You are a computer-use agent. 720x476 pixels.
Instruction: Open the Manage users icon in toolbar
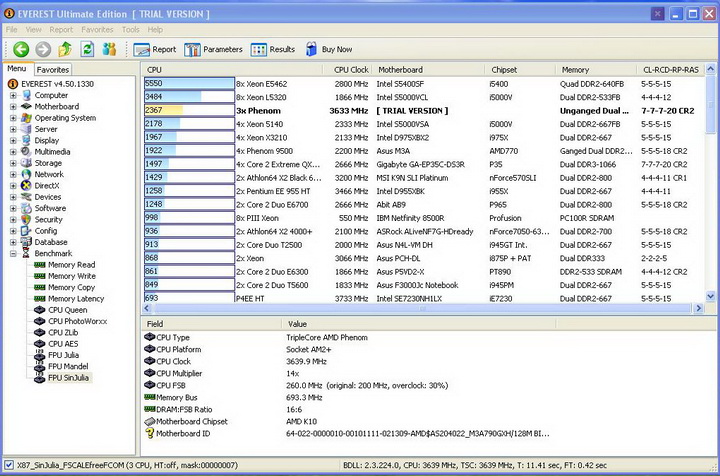[109, 49]
